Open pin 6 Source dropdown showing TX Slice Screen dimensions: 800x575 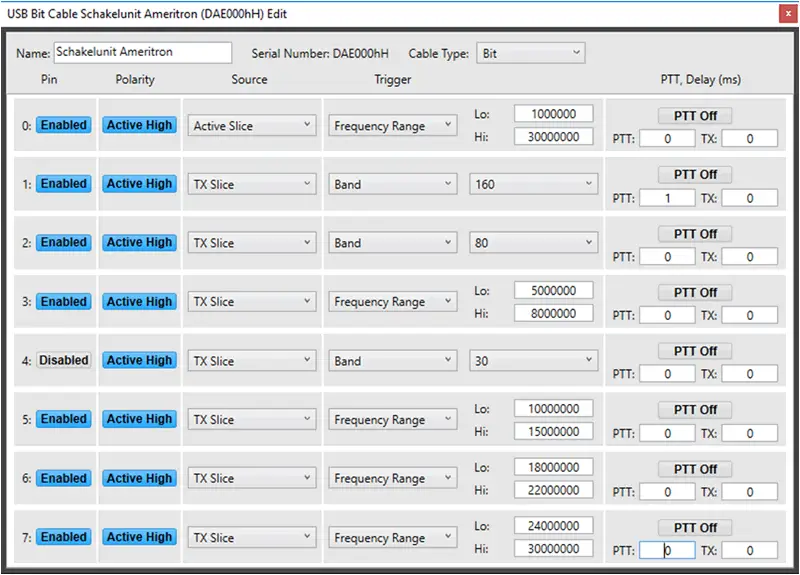[x=252, y=478]
